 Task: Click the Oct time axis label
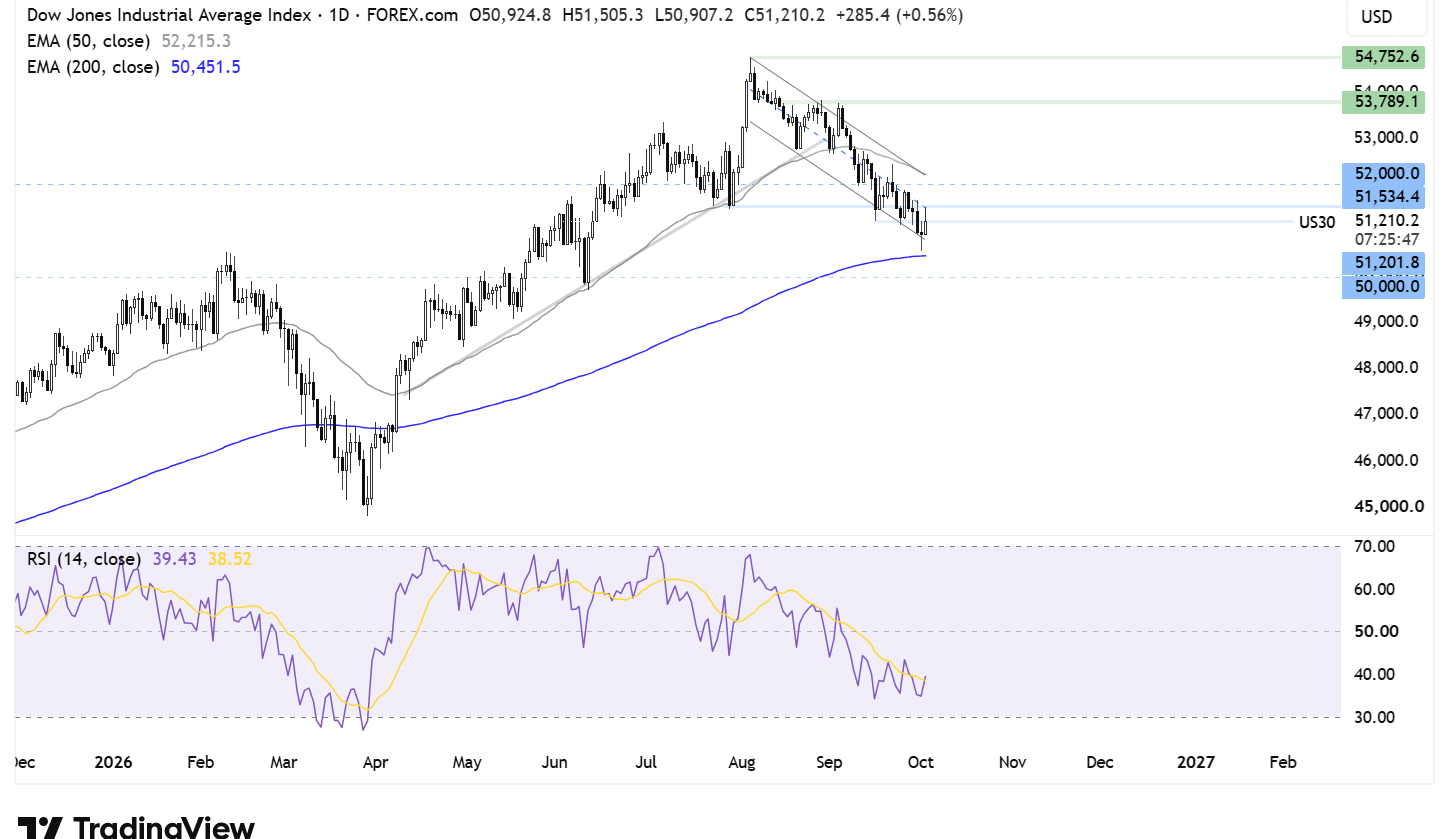point(920,762)
